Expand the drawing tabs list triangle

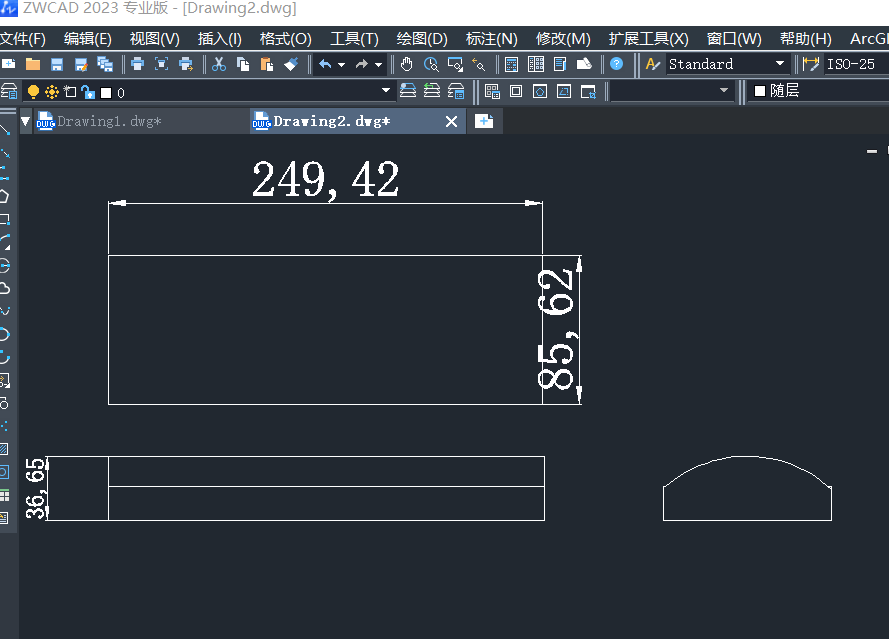(x=26, y=121)
